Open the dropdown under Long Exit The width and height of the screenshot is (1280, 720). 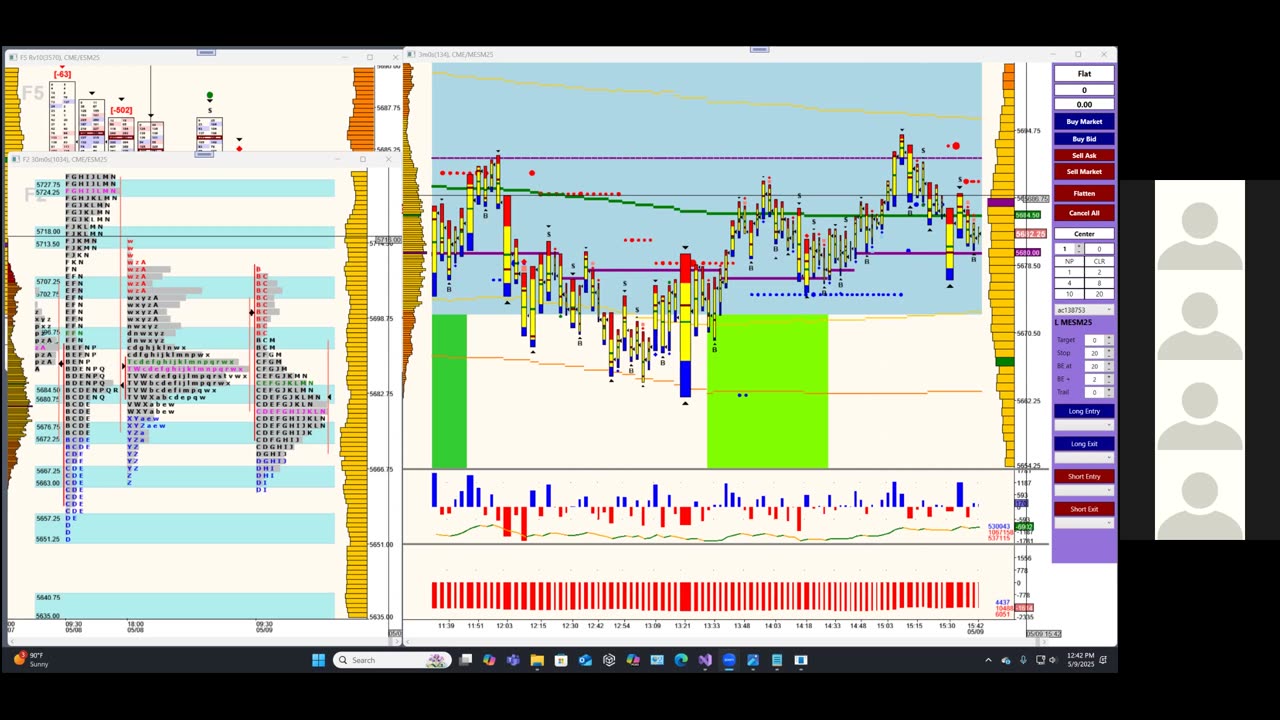pyautogui.click(x=1084, y=458)
